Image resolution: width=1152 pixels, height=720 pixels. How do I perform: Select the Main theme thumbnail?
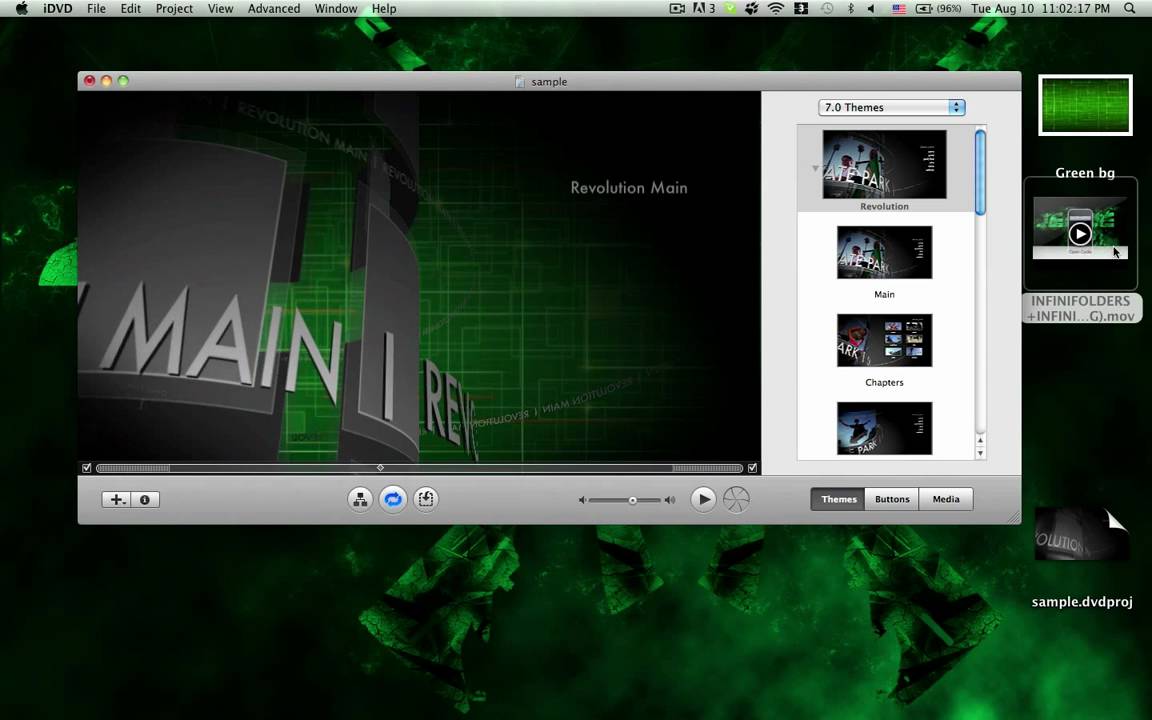(885, 253)
